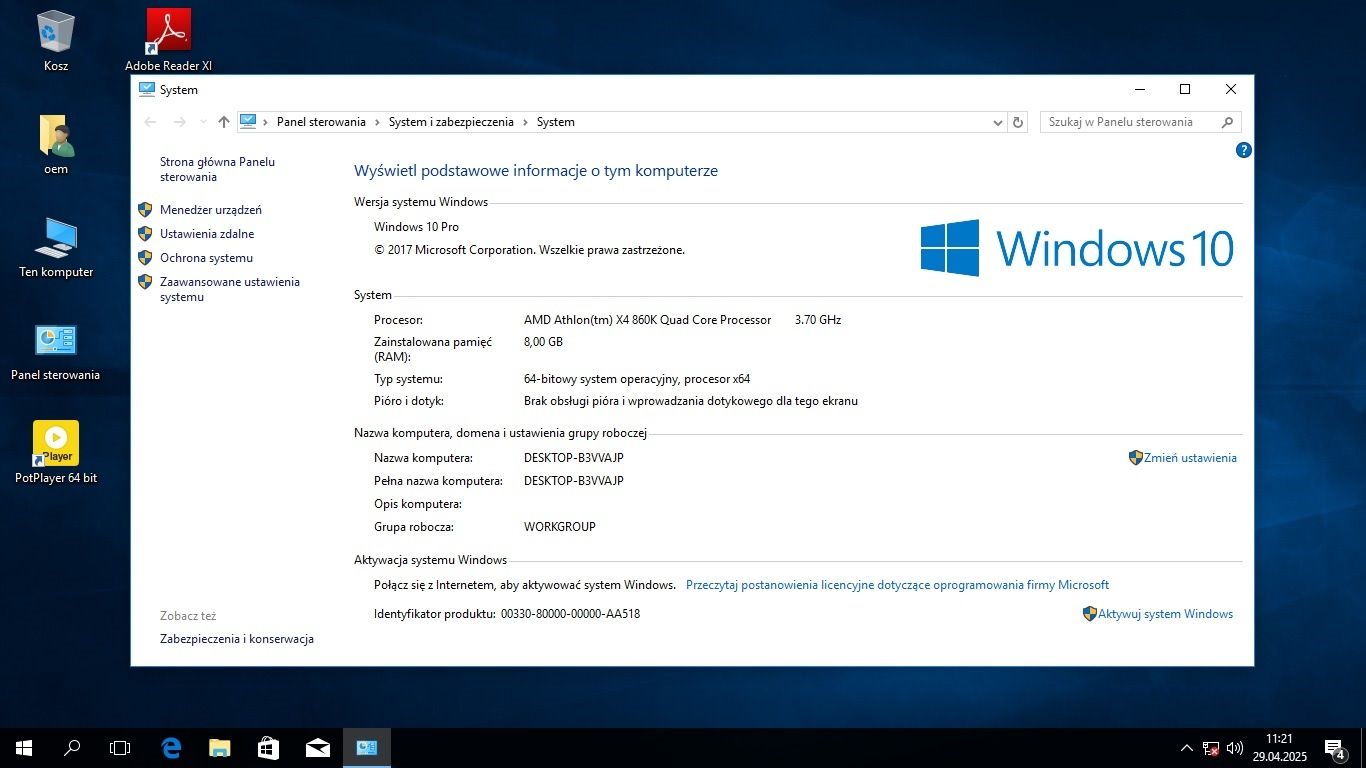The height and width of the screenshot is (768, 1366).
Task: Click Panel sterowania breadcrumb
Action: 321,122
